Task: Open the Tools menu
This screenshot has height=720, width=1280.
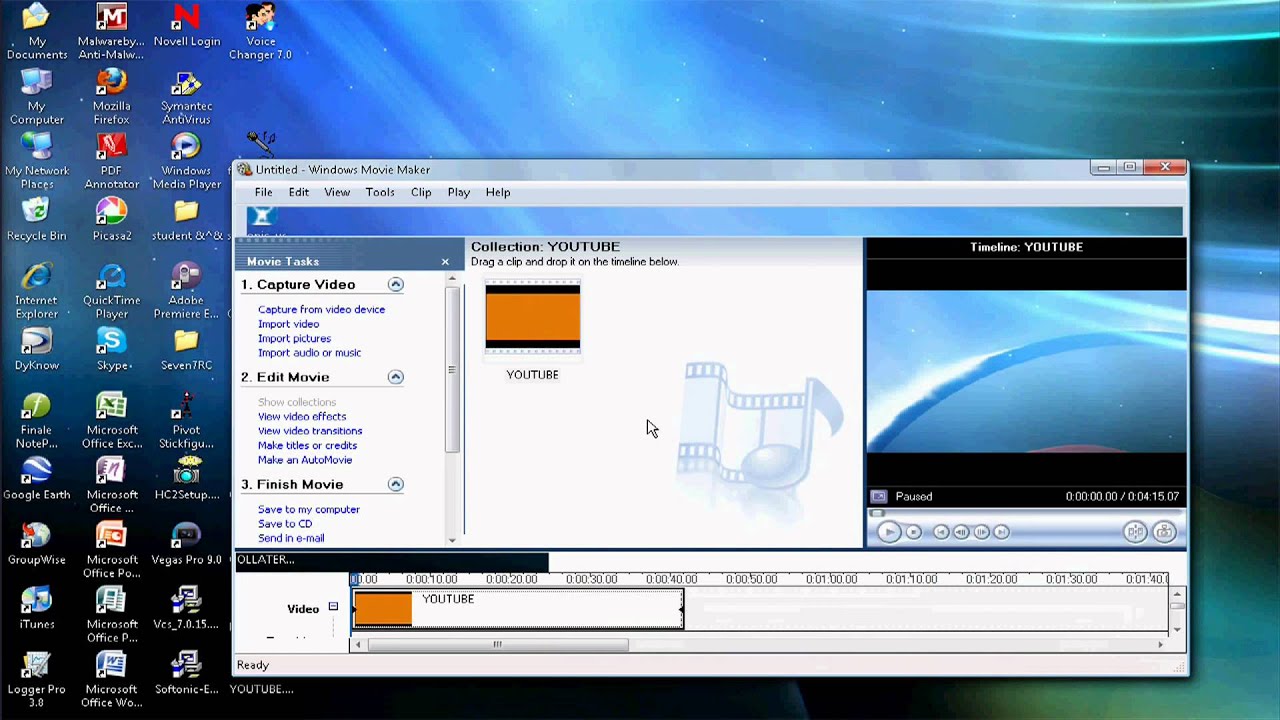Action: (x=380, y=192)
